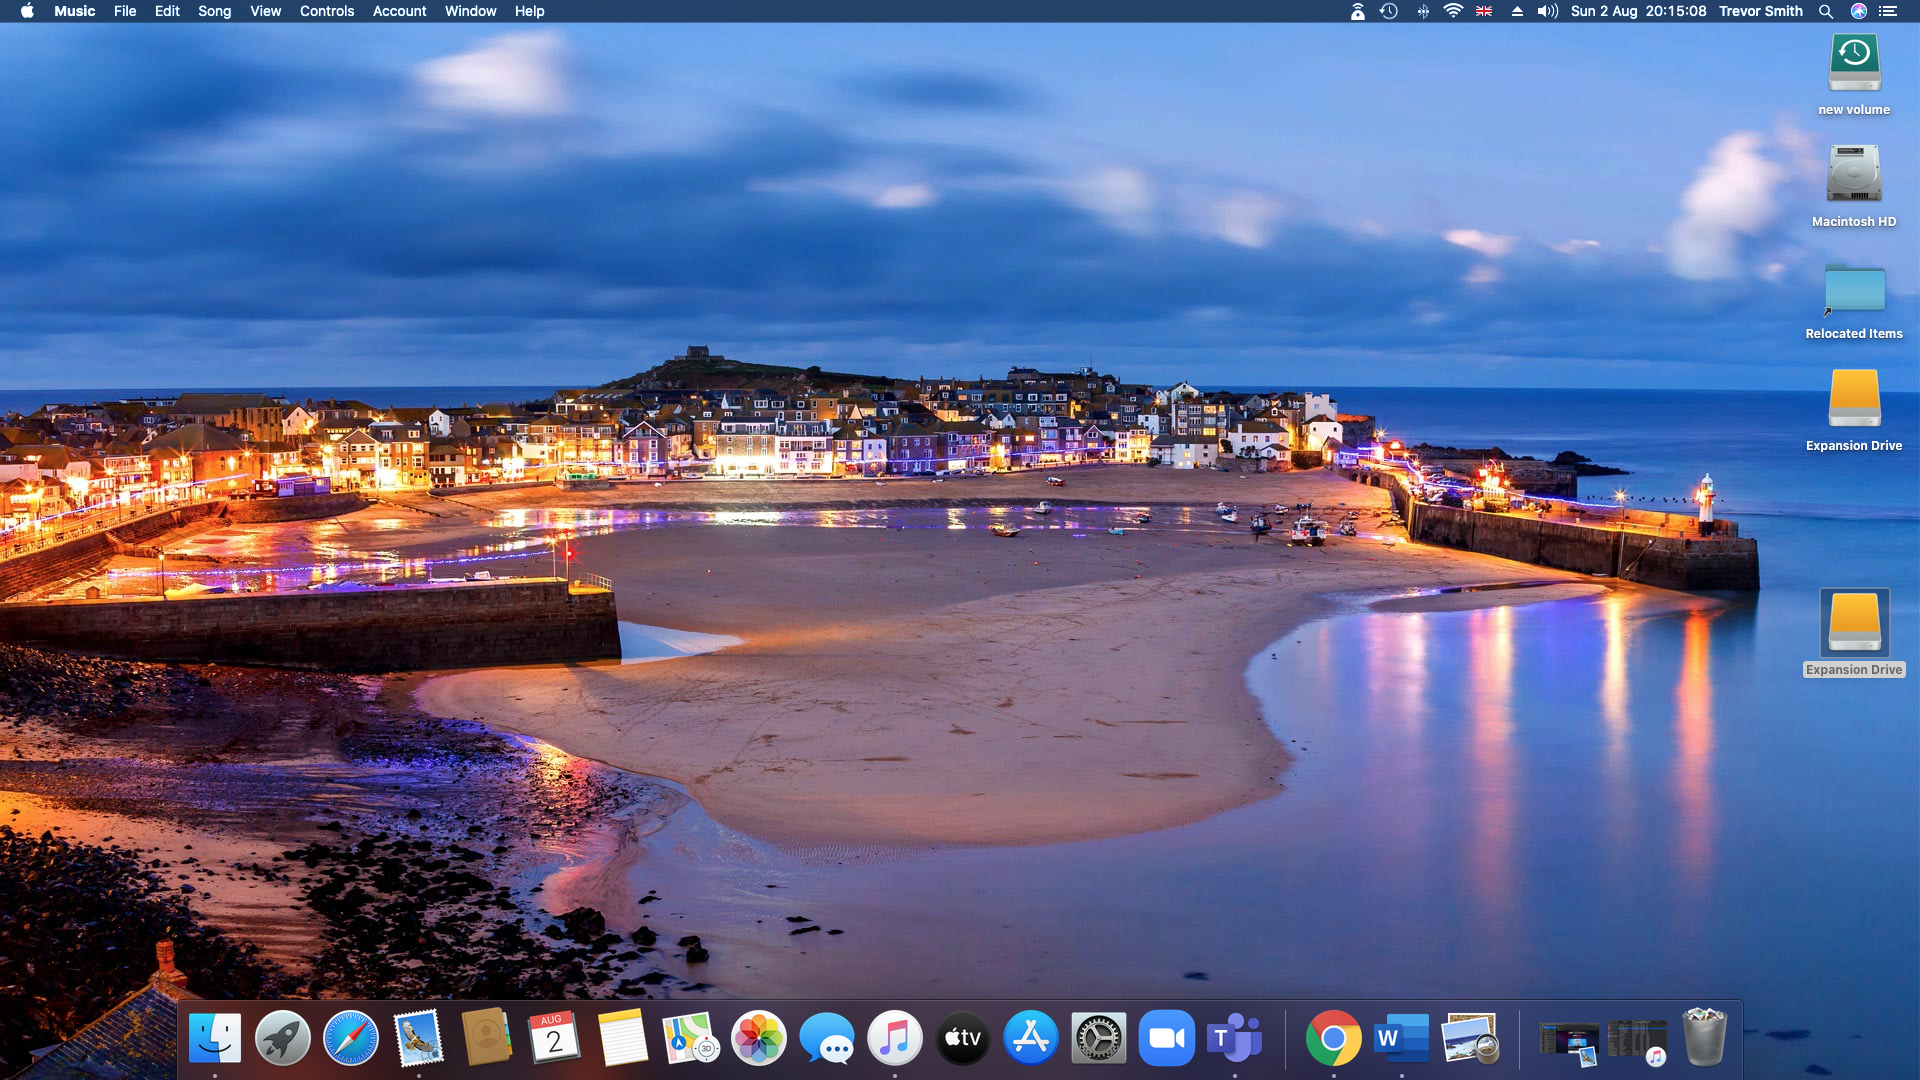Click Music app icon in Dock
The width and height of the screenshot is (1920, 1080).
pyautogui.click(x=895, y=1038)
